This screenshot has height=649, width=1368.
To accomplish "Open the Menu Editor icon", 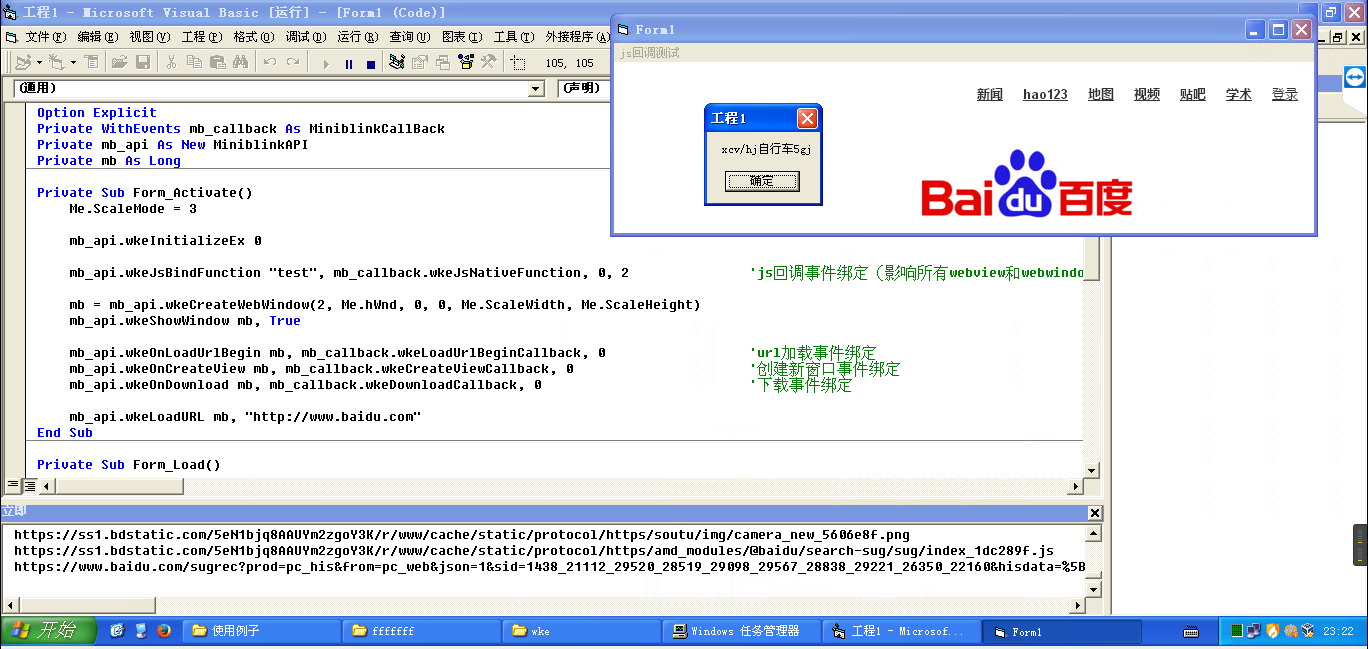I will click(92, 62).
